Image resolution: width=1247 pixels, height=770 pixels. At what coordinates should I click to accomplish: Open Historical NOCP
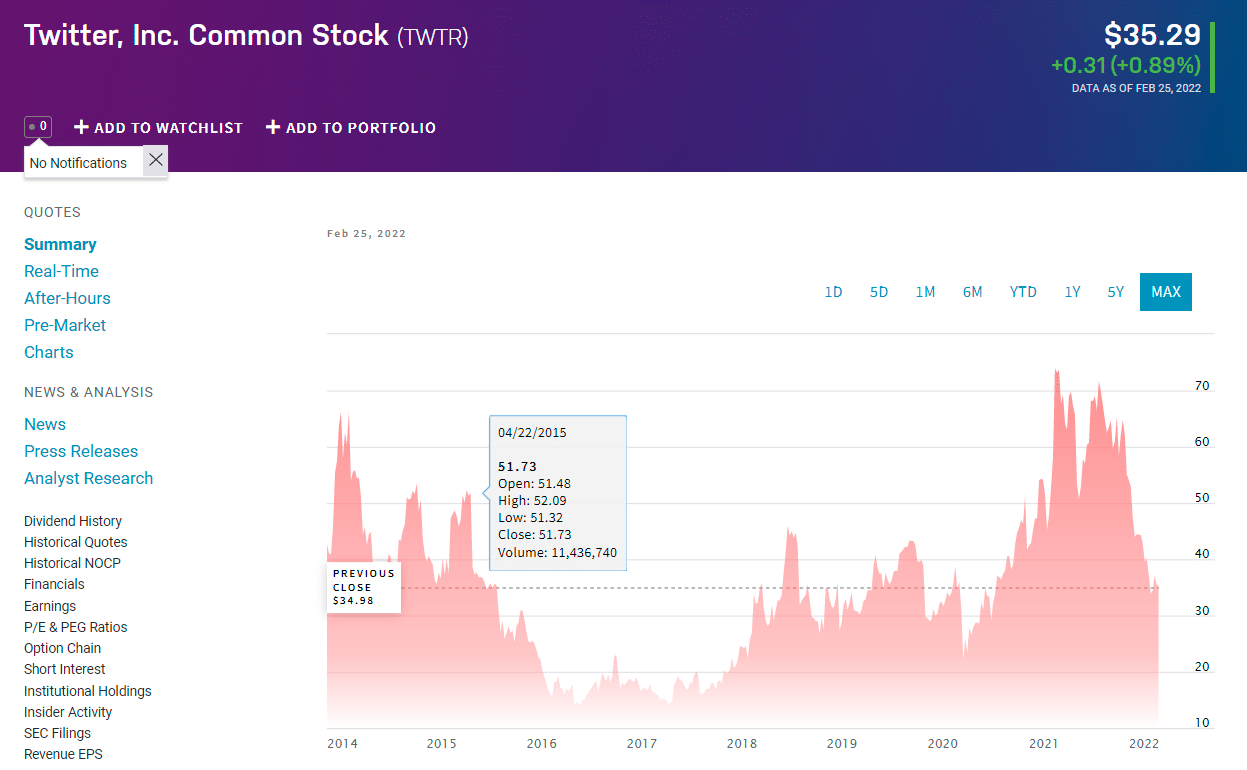pyautogui.click(x=72, y=563)
